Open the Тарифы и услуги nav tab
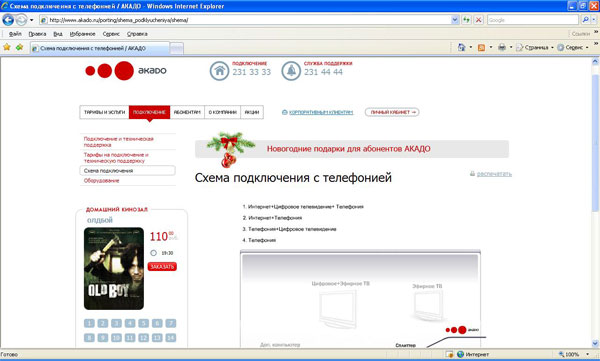 click(104, 112)
